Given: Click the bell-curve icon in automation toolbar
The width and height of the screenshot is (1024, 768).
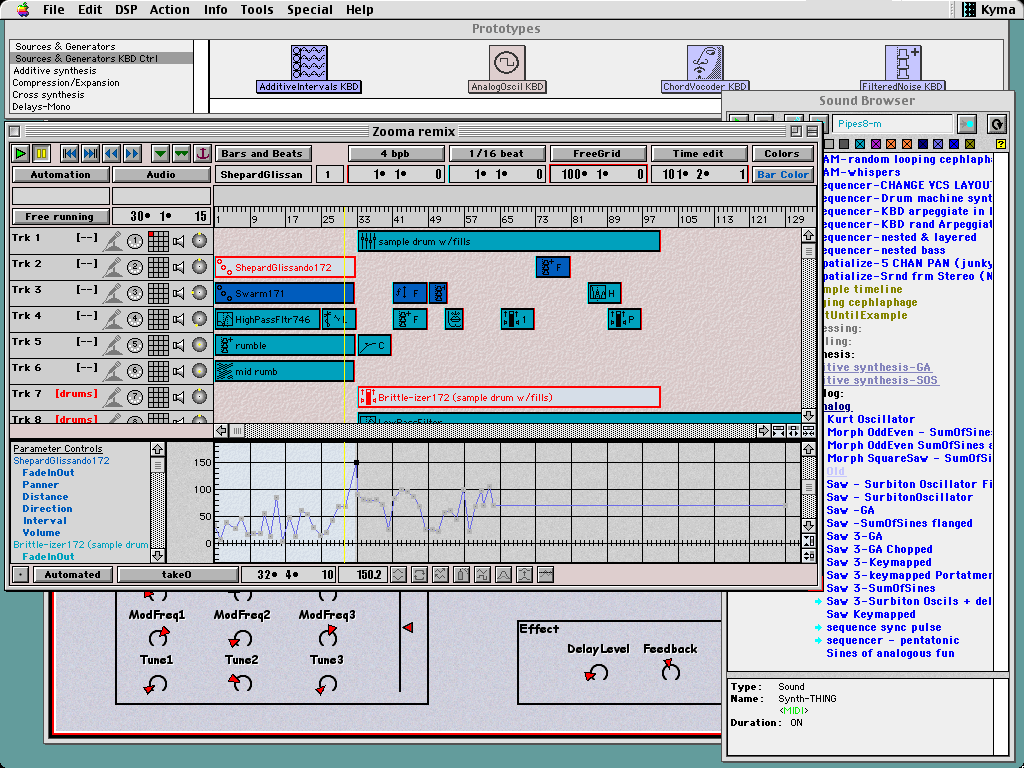Looking at the screenshot, I should [504, 575].
